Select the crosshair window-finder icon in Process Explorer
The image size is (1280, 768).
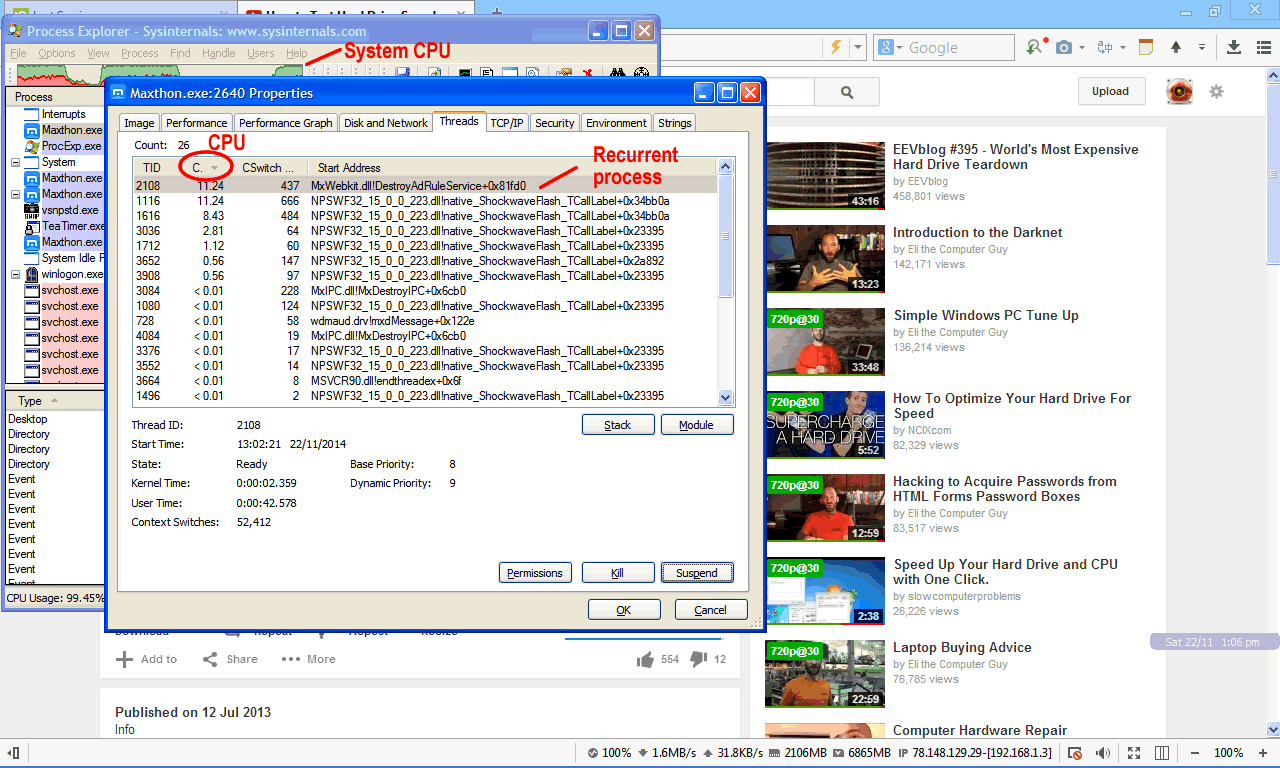click(x=641, y=74)
